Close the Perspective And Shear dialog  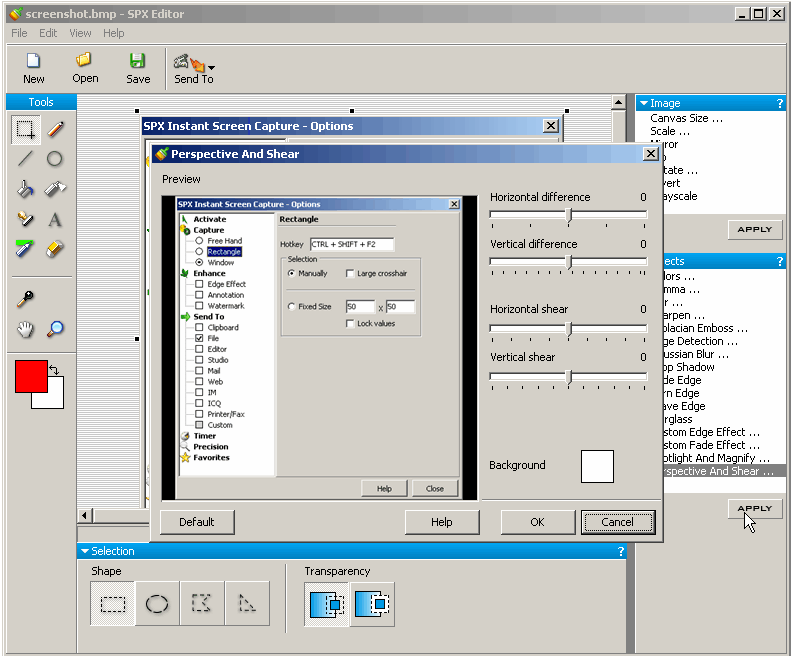pos(651,153)
